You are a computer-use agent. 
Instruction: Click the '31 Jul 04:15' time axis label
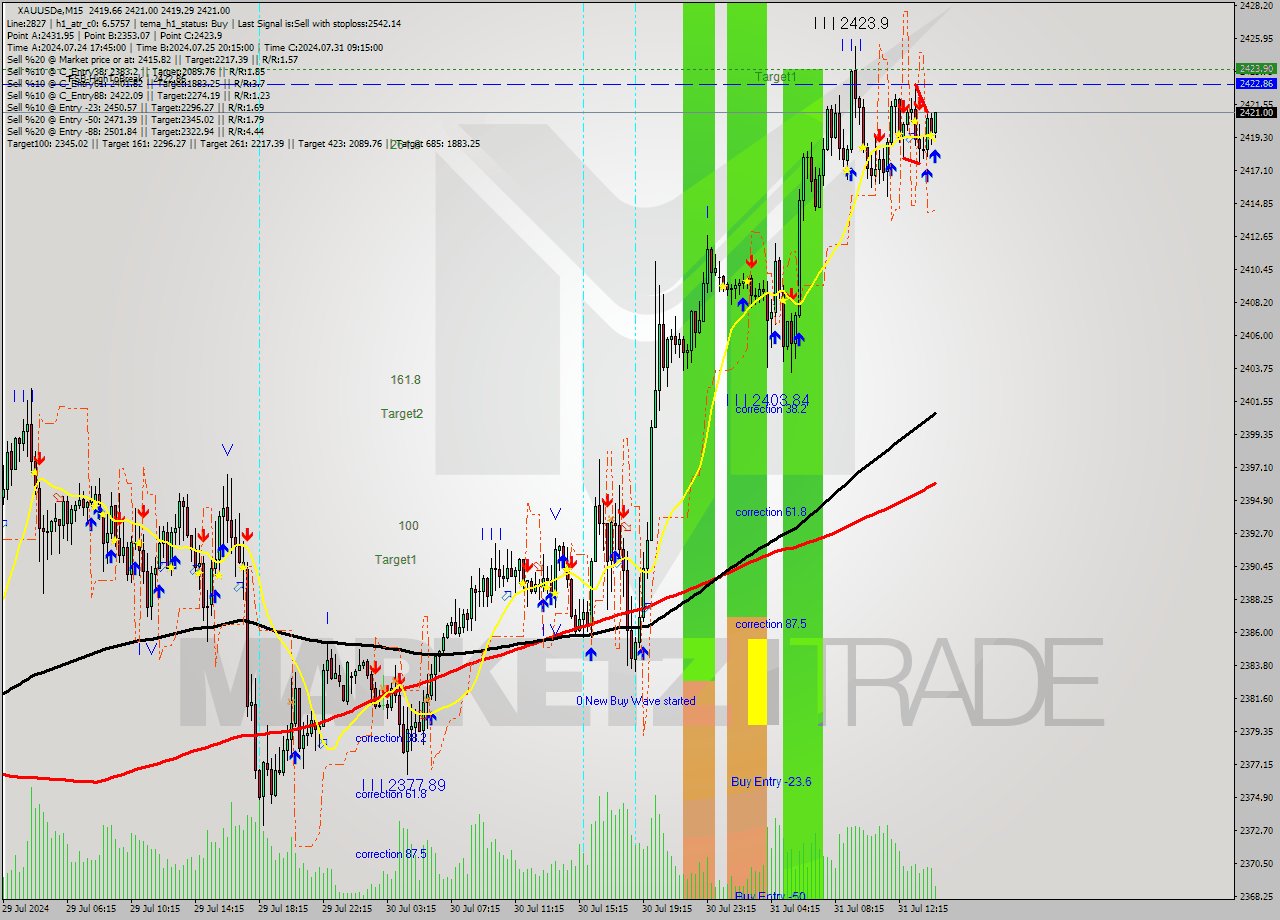[x=795, y=909]
